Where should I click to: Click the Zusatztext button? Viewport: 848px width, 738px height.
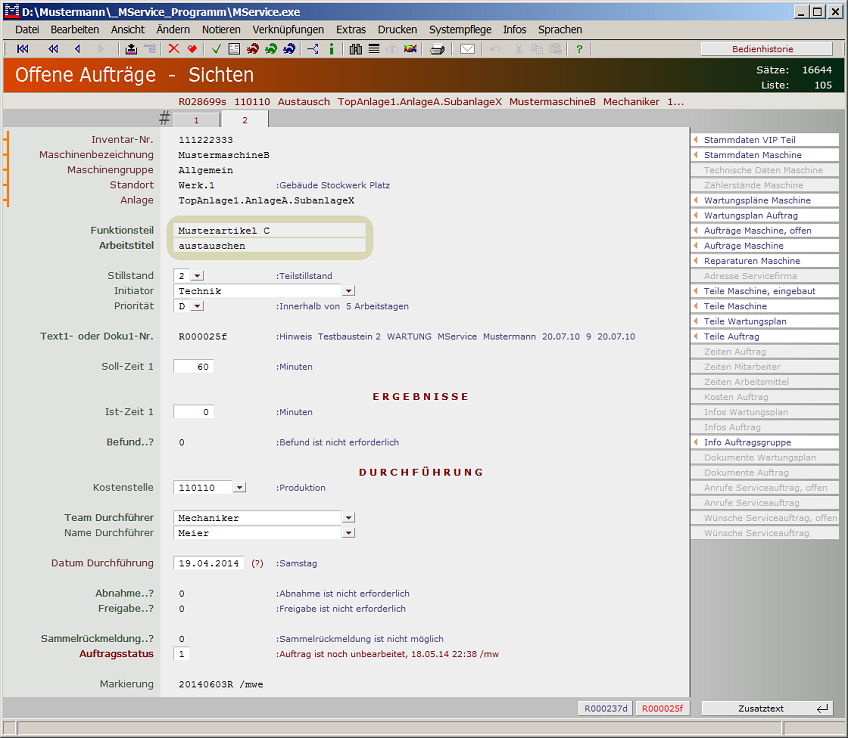click(768, 708)
